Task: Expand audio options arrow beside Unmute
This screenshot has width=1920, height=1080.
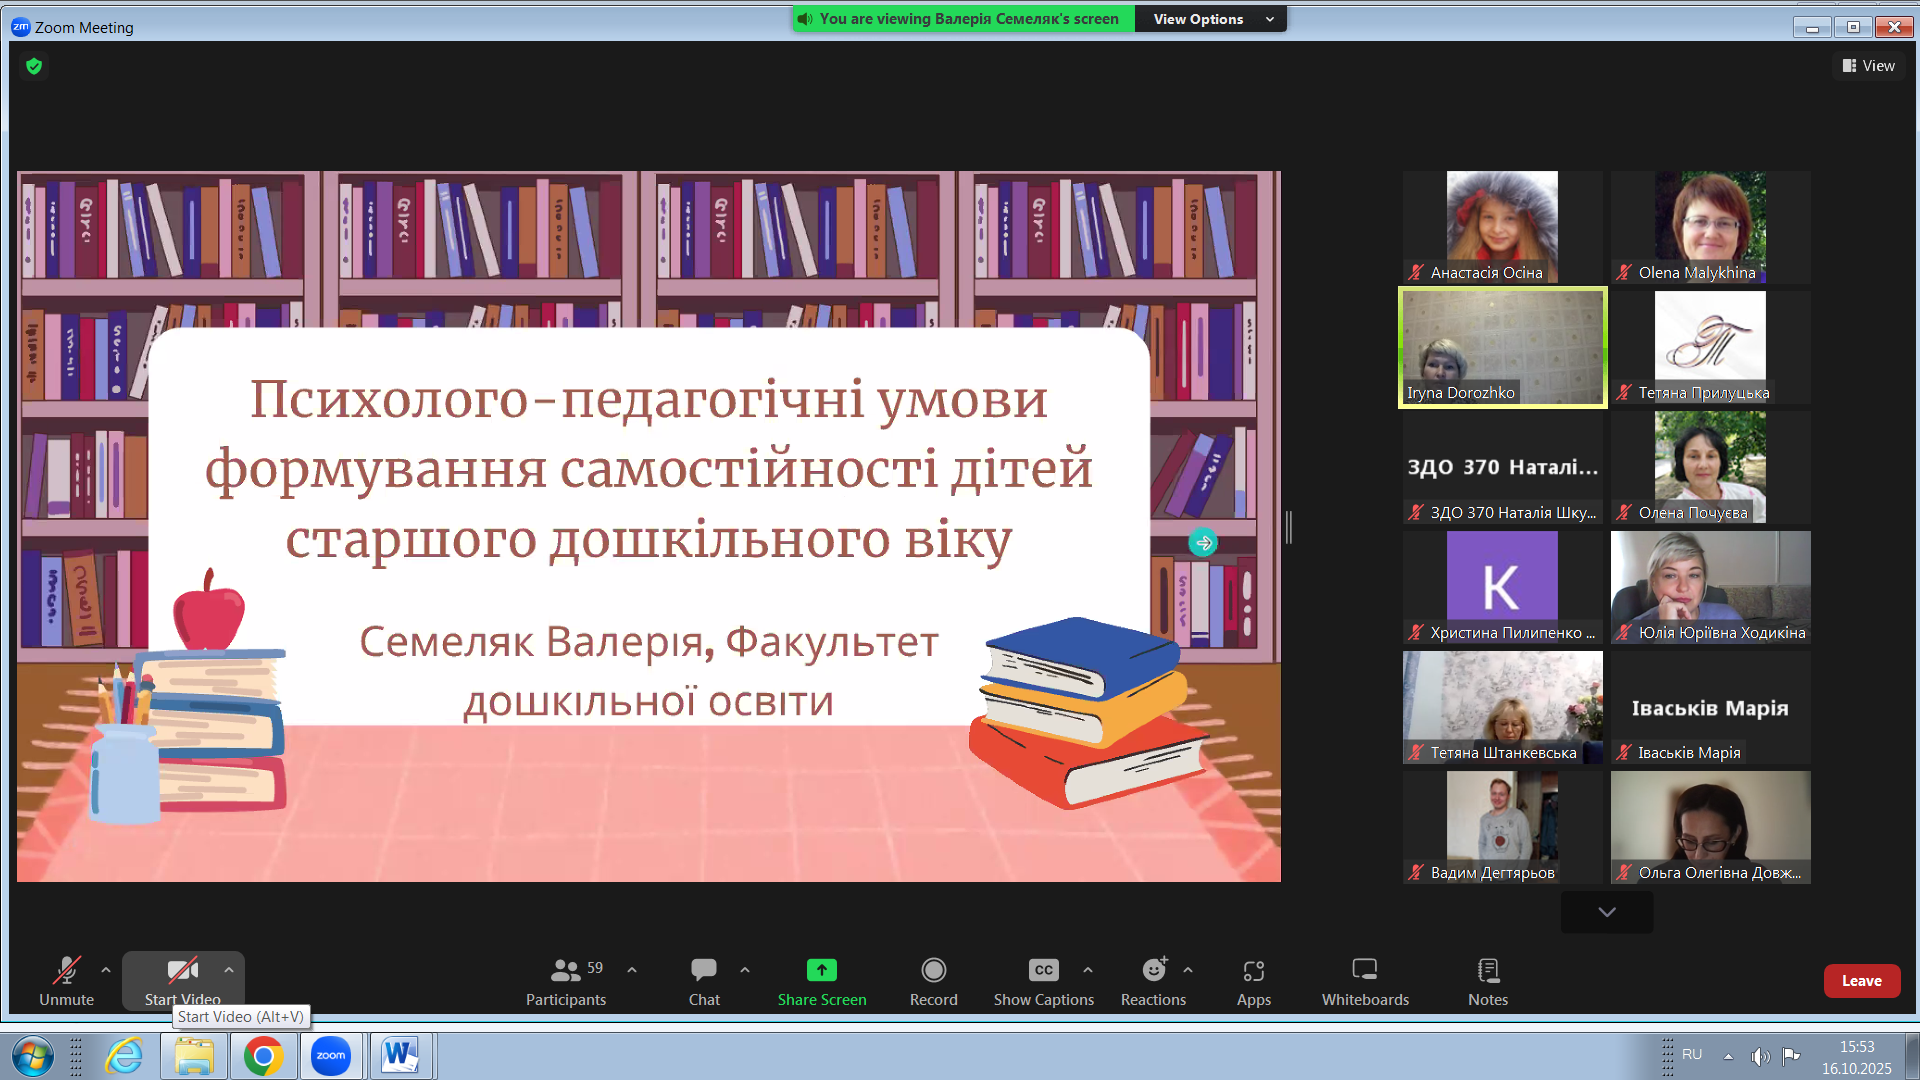Action: tap(106, 970)
